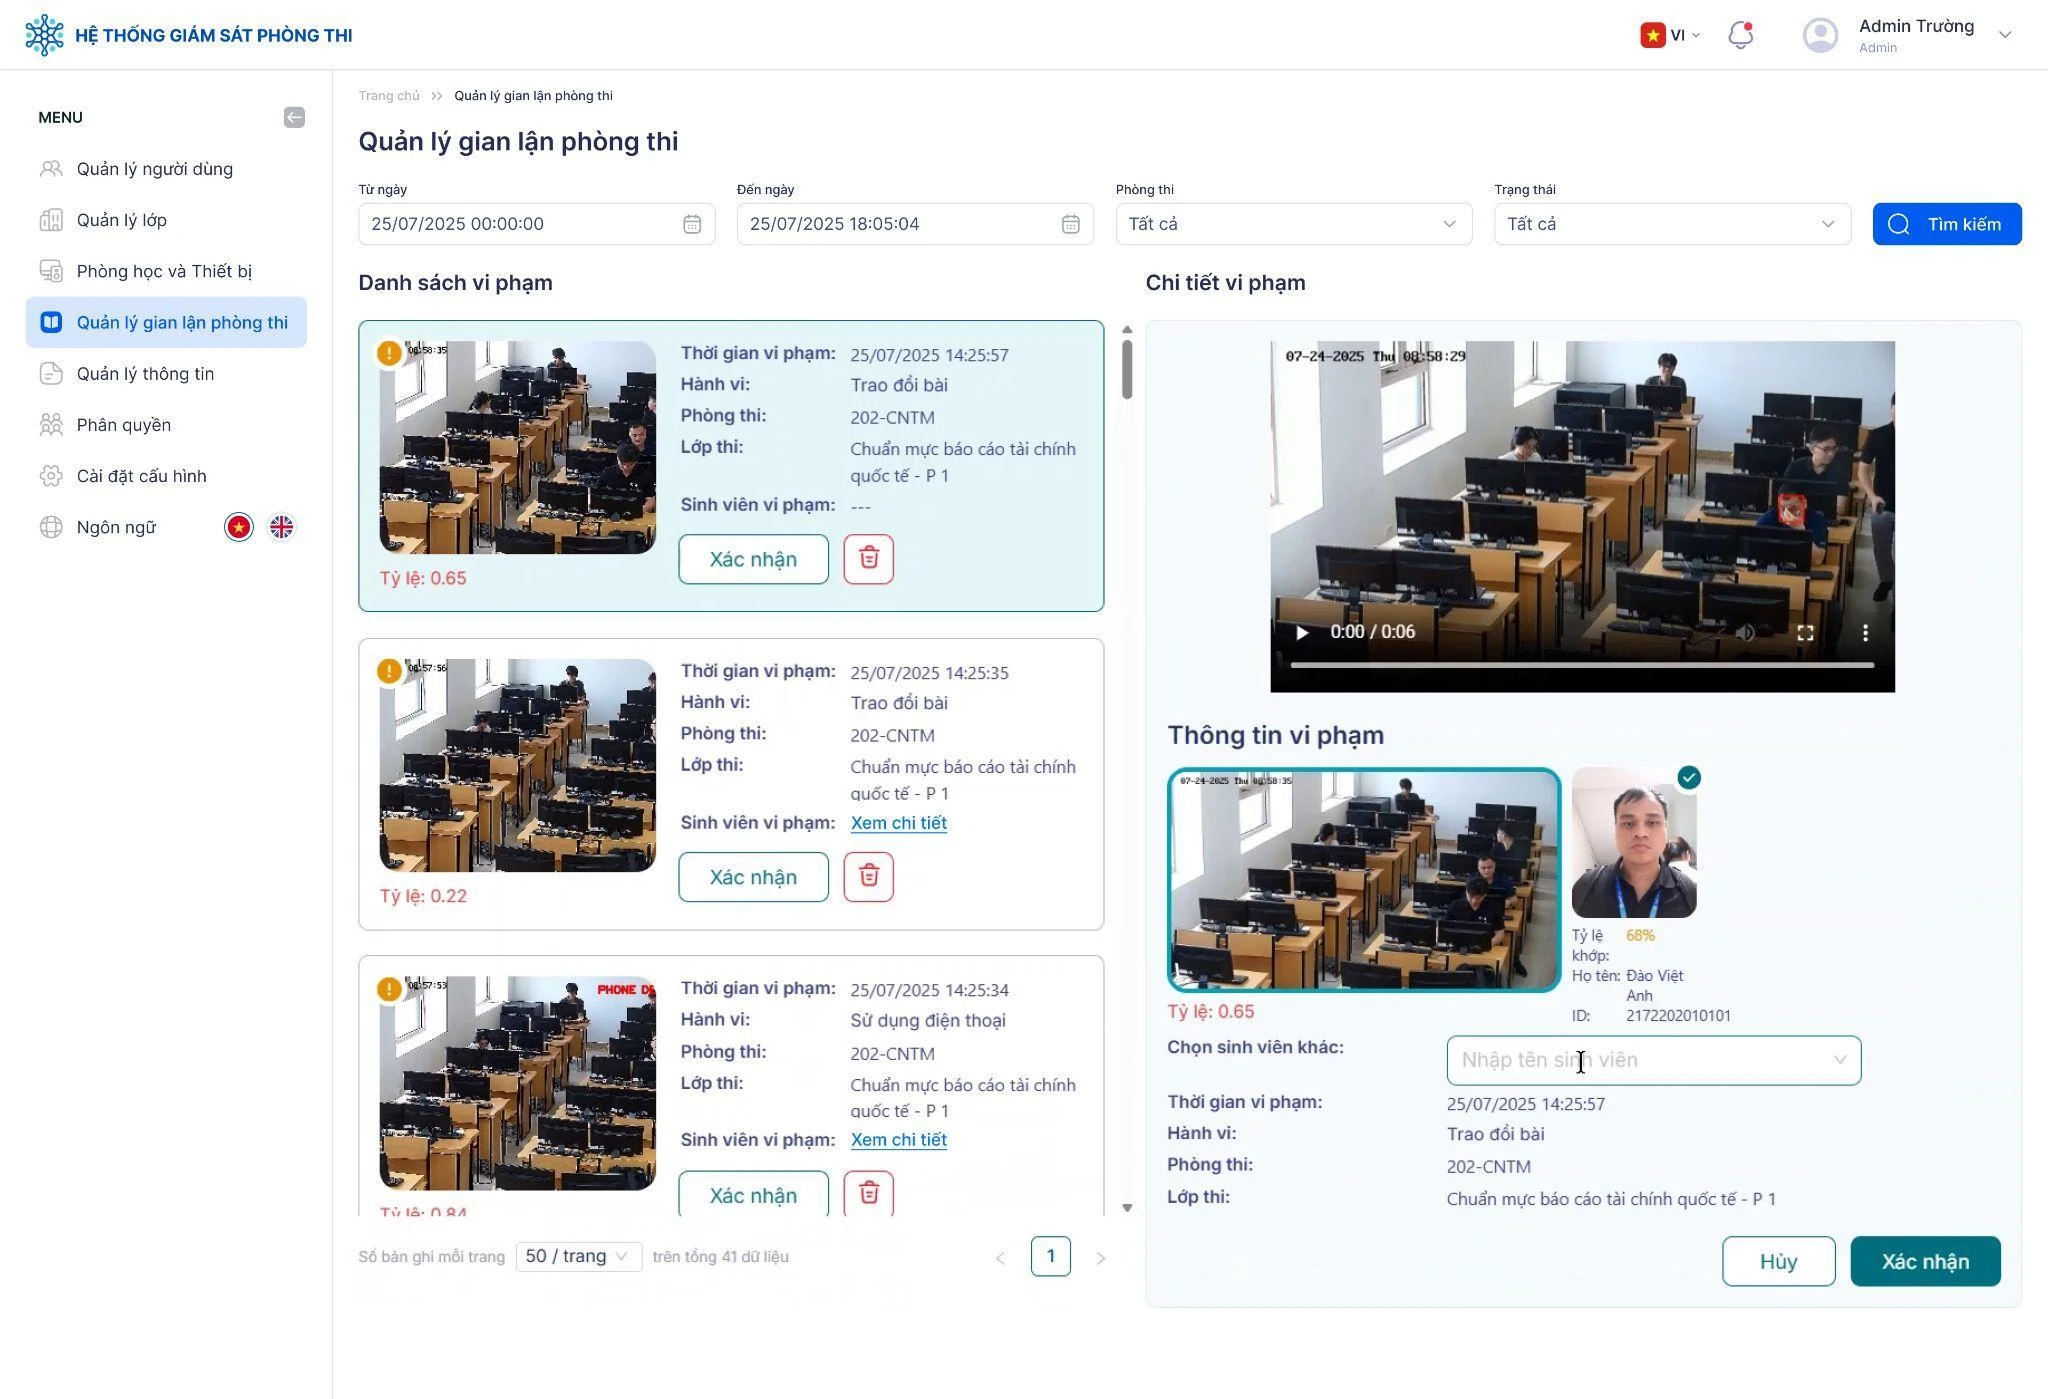Open the Trạng thái dropdown
Screen dimensions: 2048x1399
1671,224
